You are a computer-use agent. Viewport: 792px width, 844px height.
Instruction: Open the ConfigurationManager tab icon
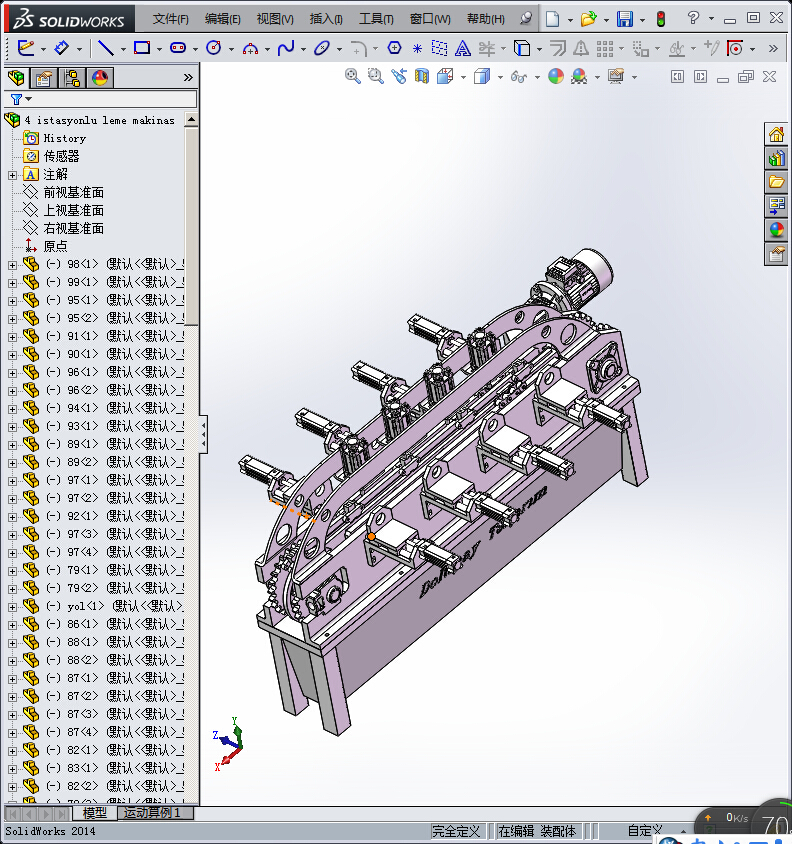pos(72,78)
